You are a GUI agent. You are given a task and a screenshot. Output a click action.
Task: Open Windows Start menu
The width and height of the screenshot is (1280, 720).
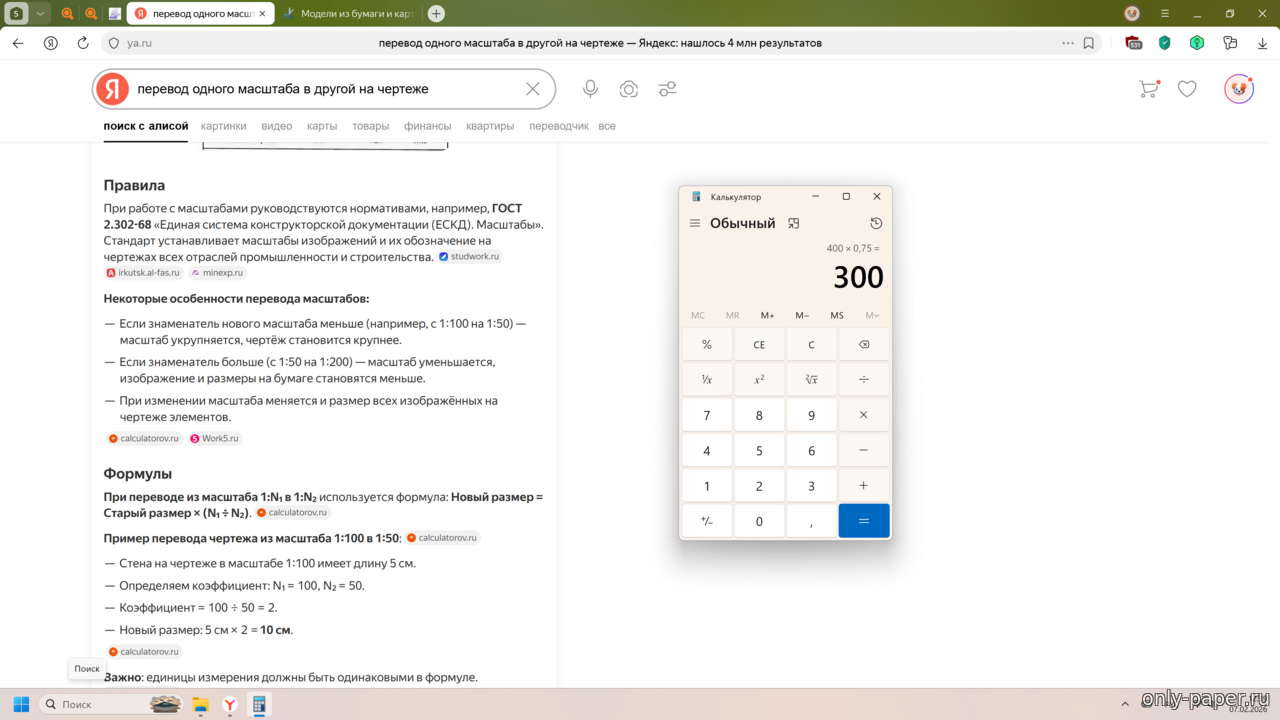21,704
